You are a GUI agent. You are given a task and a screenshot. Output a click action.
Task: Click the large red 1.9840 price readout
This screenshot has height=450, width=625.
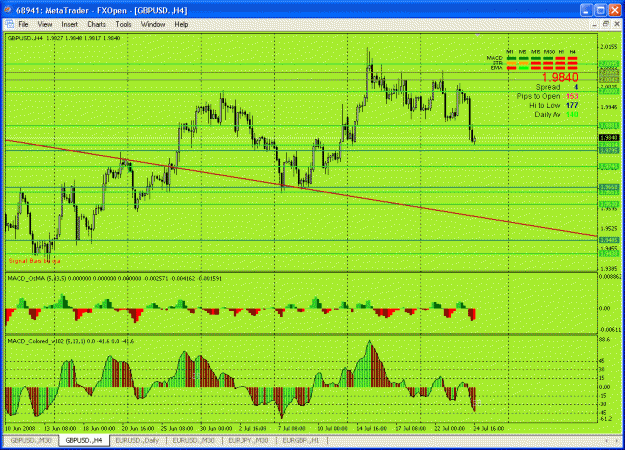click(560, 77)
